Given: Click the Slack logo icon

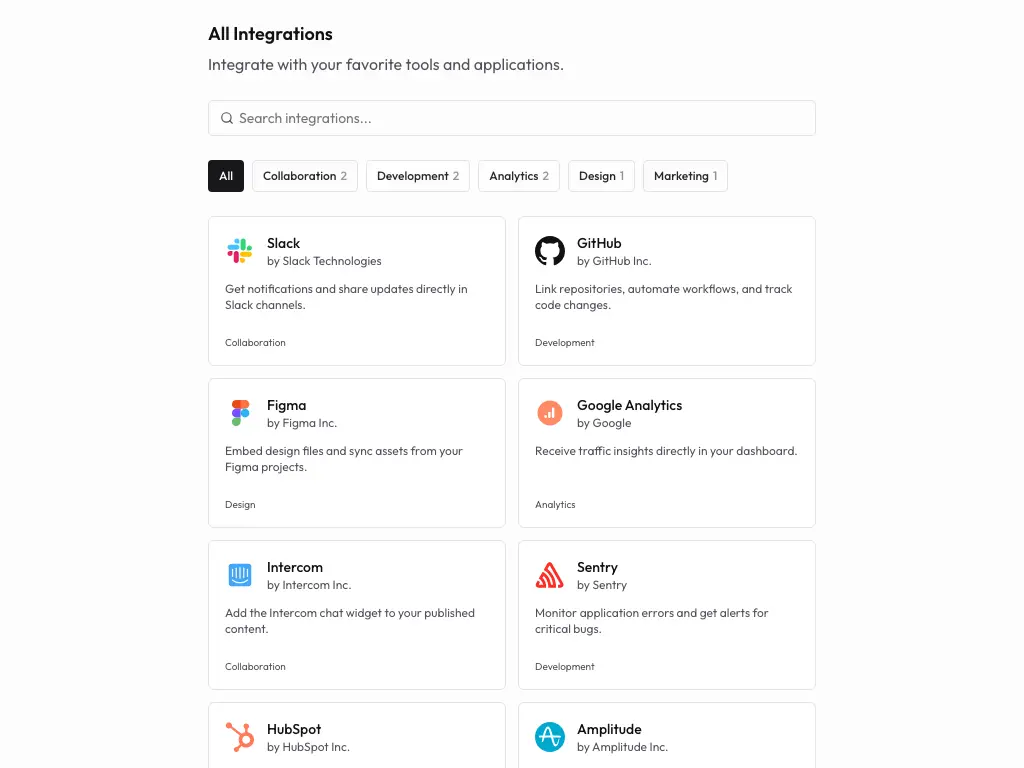Looking at the screenshot, I should tap(239, 251).
